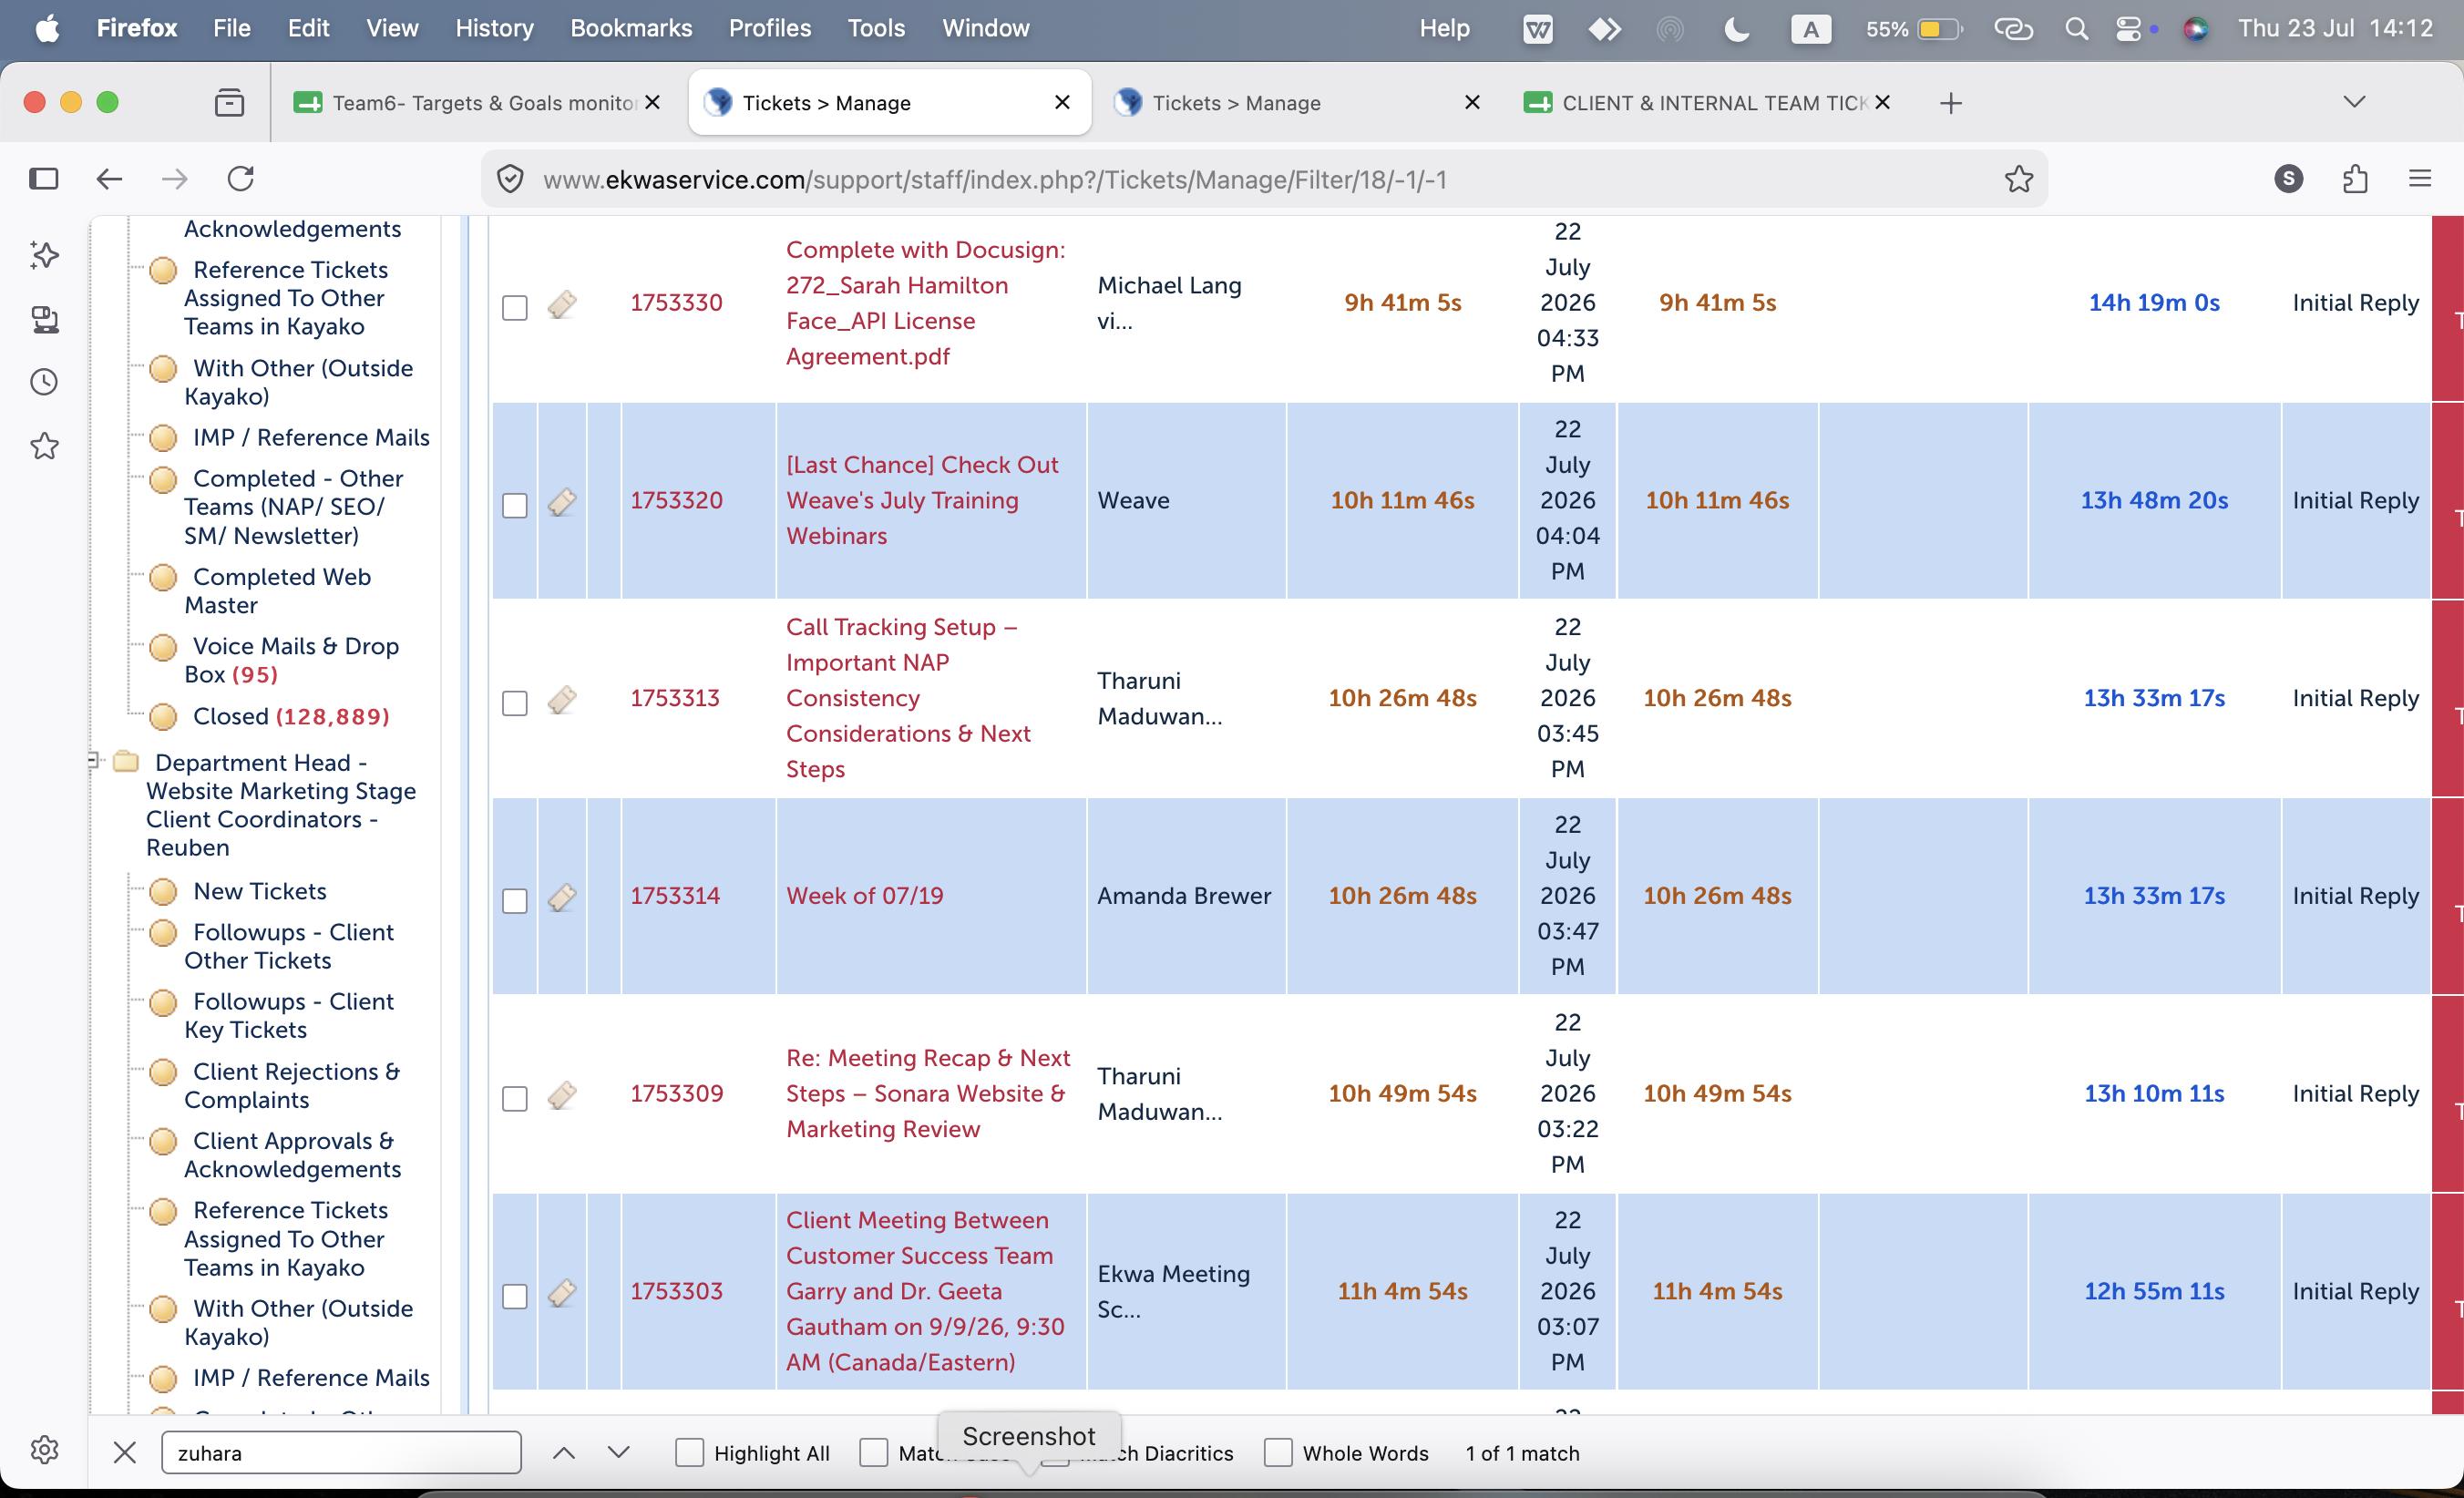The height and width of the screenshot is (1498, 2464).
Task: Close the find bar with X
Action: point(125,1452)
